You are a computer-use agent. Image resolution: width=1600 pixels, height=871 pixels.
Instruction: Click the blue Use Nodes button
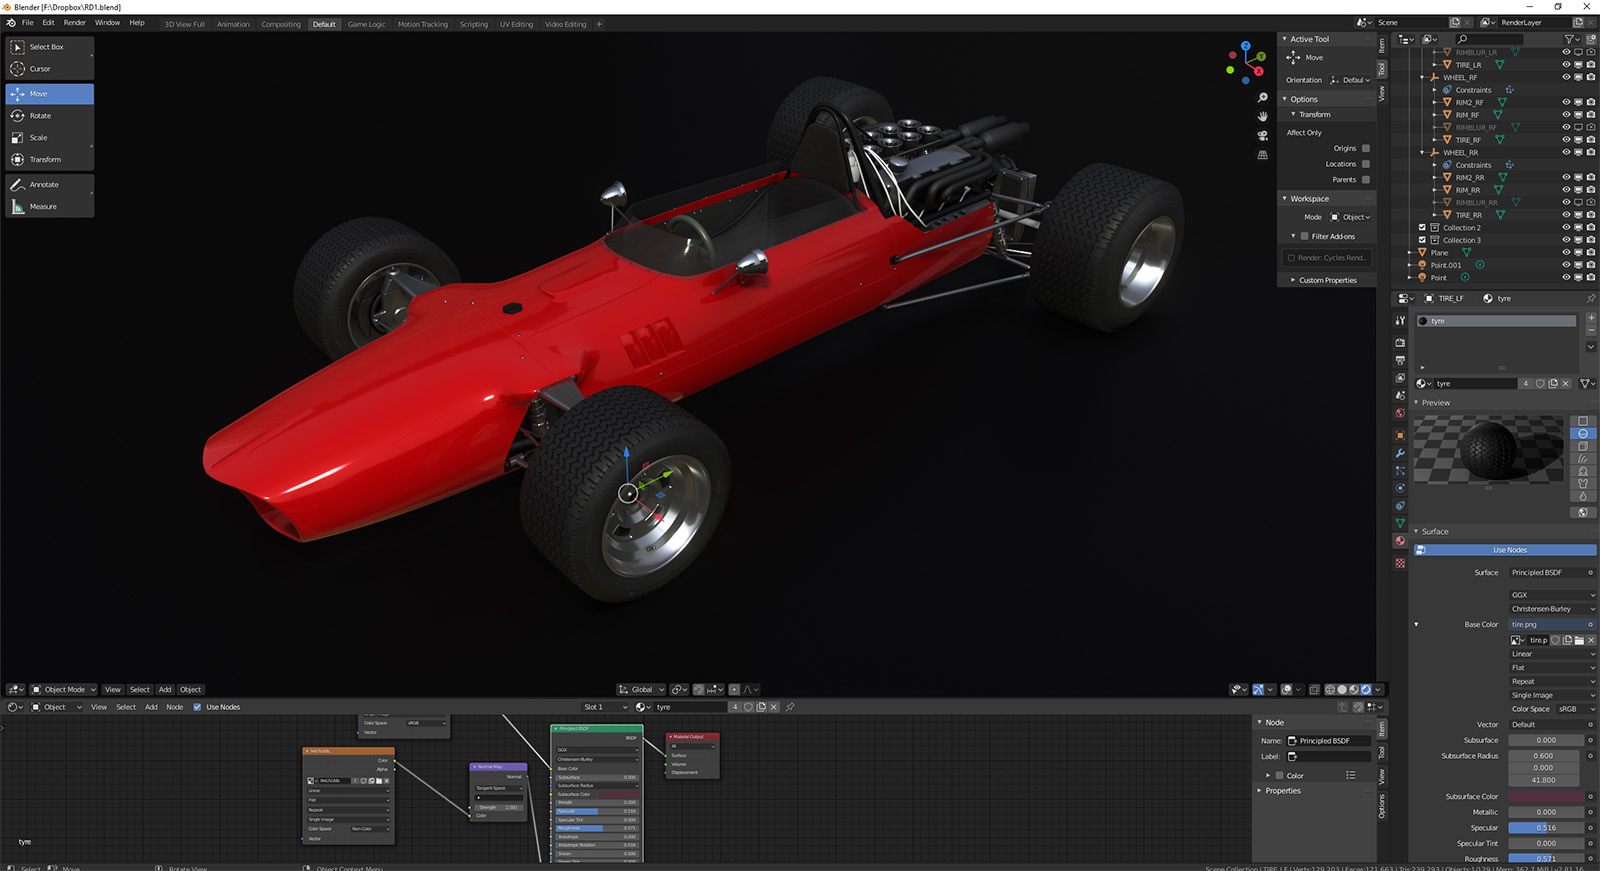pos(1505,550)
